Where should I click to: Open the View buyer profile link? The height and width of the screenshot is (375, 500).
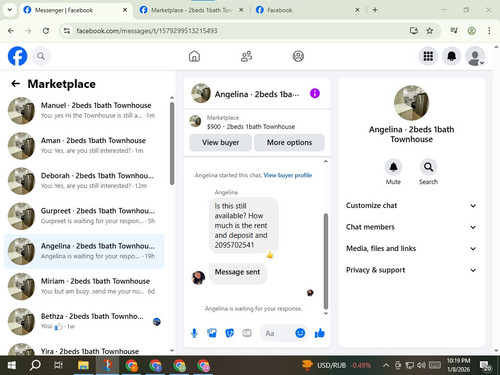click(x=288, y=175)
